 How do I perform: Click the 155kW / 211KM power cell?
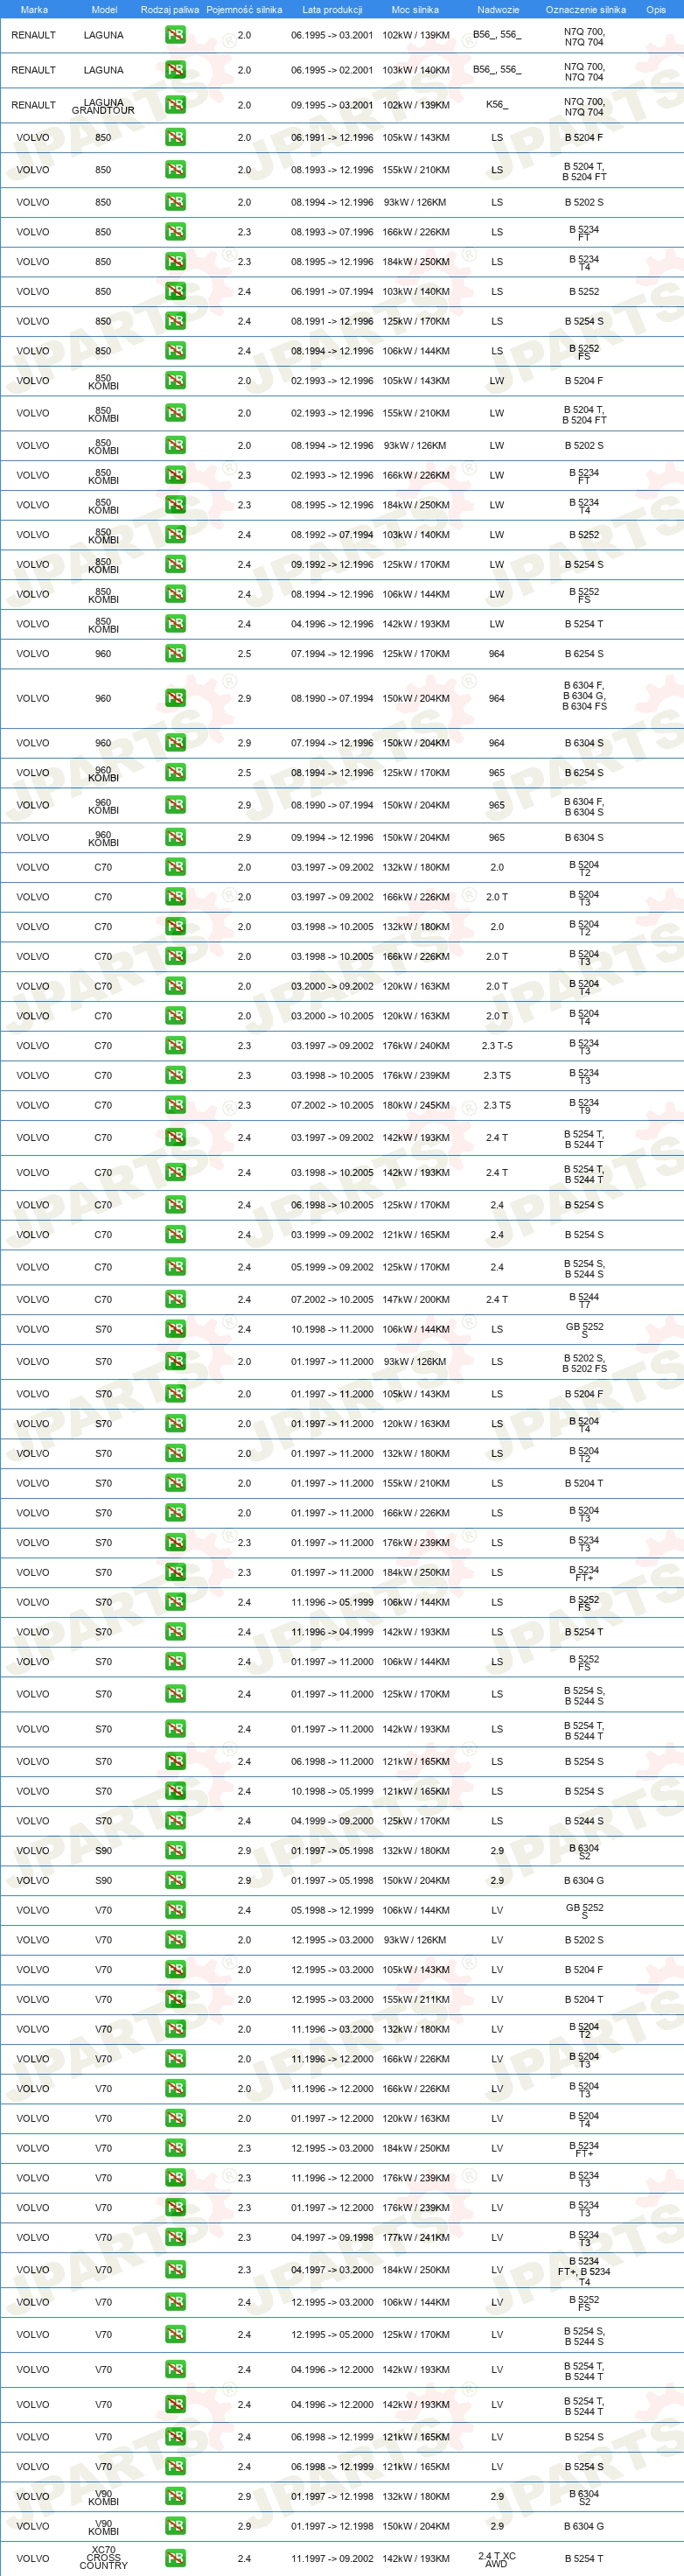pyautogui.click(x=416, y=2000)
